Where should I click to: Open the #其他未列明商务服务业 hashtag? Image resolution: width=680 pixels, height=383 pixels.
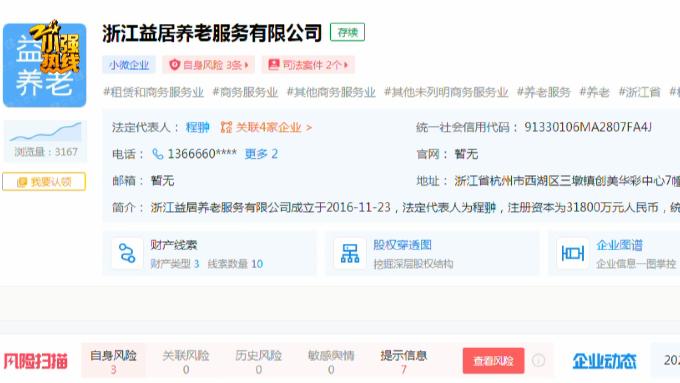(446, 92)
